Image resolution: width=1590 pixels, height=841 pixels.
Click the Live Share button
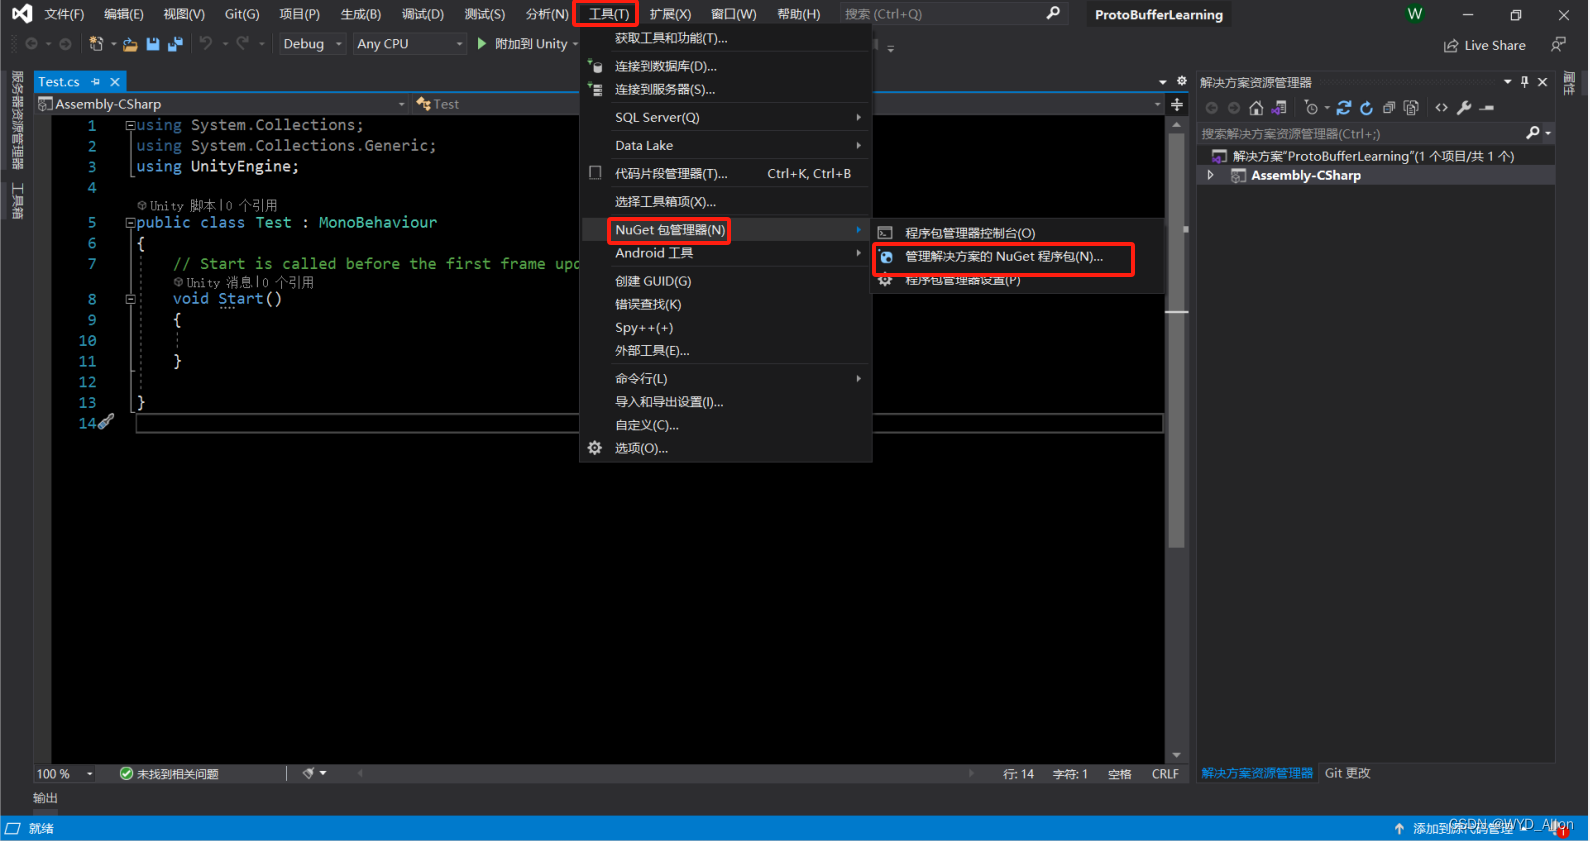tap(1484, 45)
